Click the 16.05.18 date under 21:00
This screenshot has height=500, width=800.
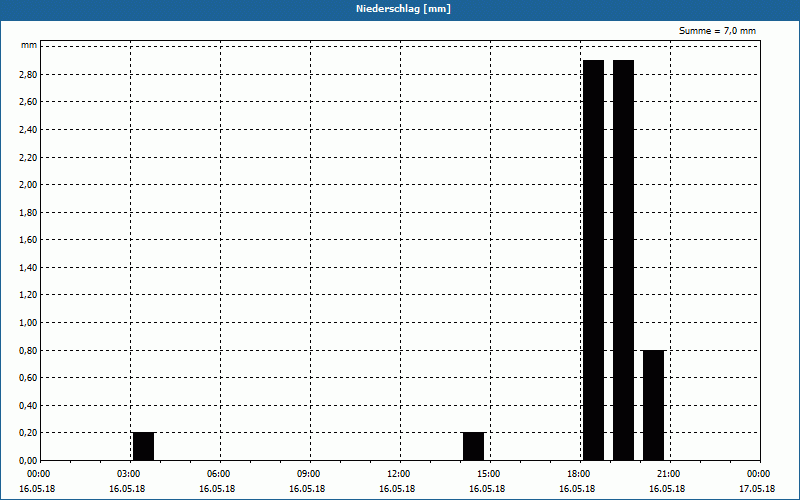[667, 489]
